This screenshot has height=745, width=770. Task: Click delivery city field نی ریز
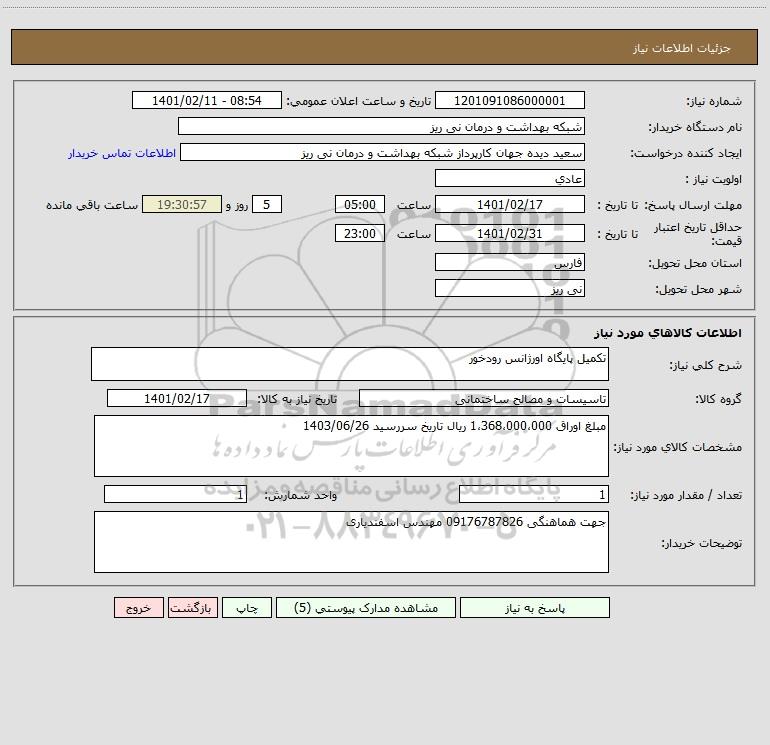coord(510,288)
